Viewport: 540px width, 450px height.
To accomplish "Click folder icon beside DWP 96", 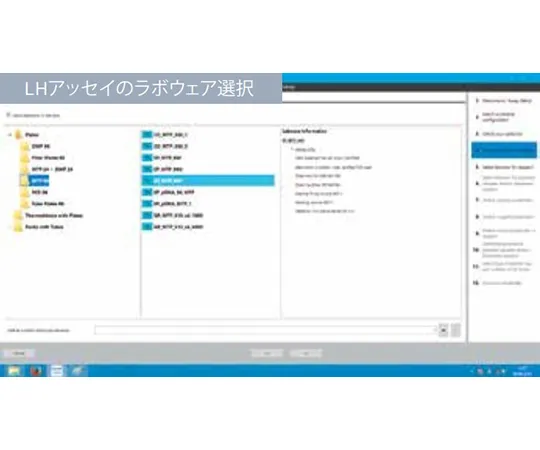I will click(25, 146).
